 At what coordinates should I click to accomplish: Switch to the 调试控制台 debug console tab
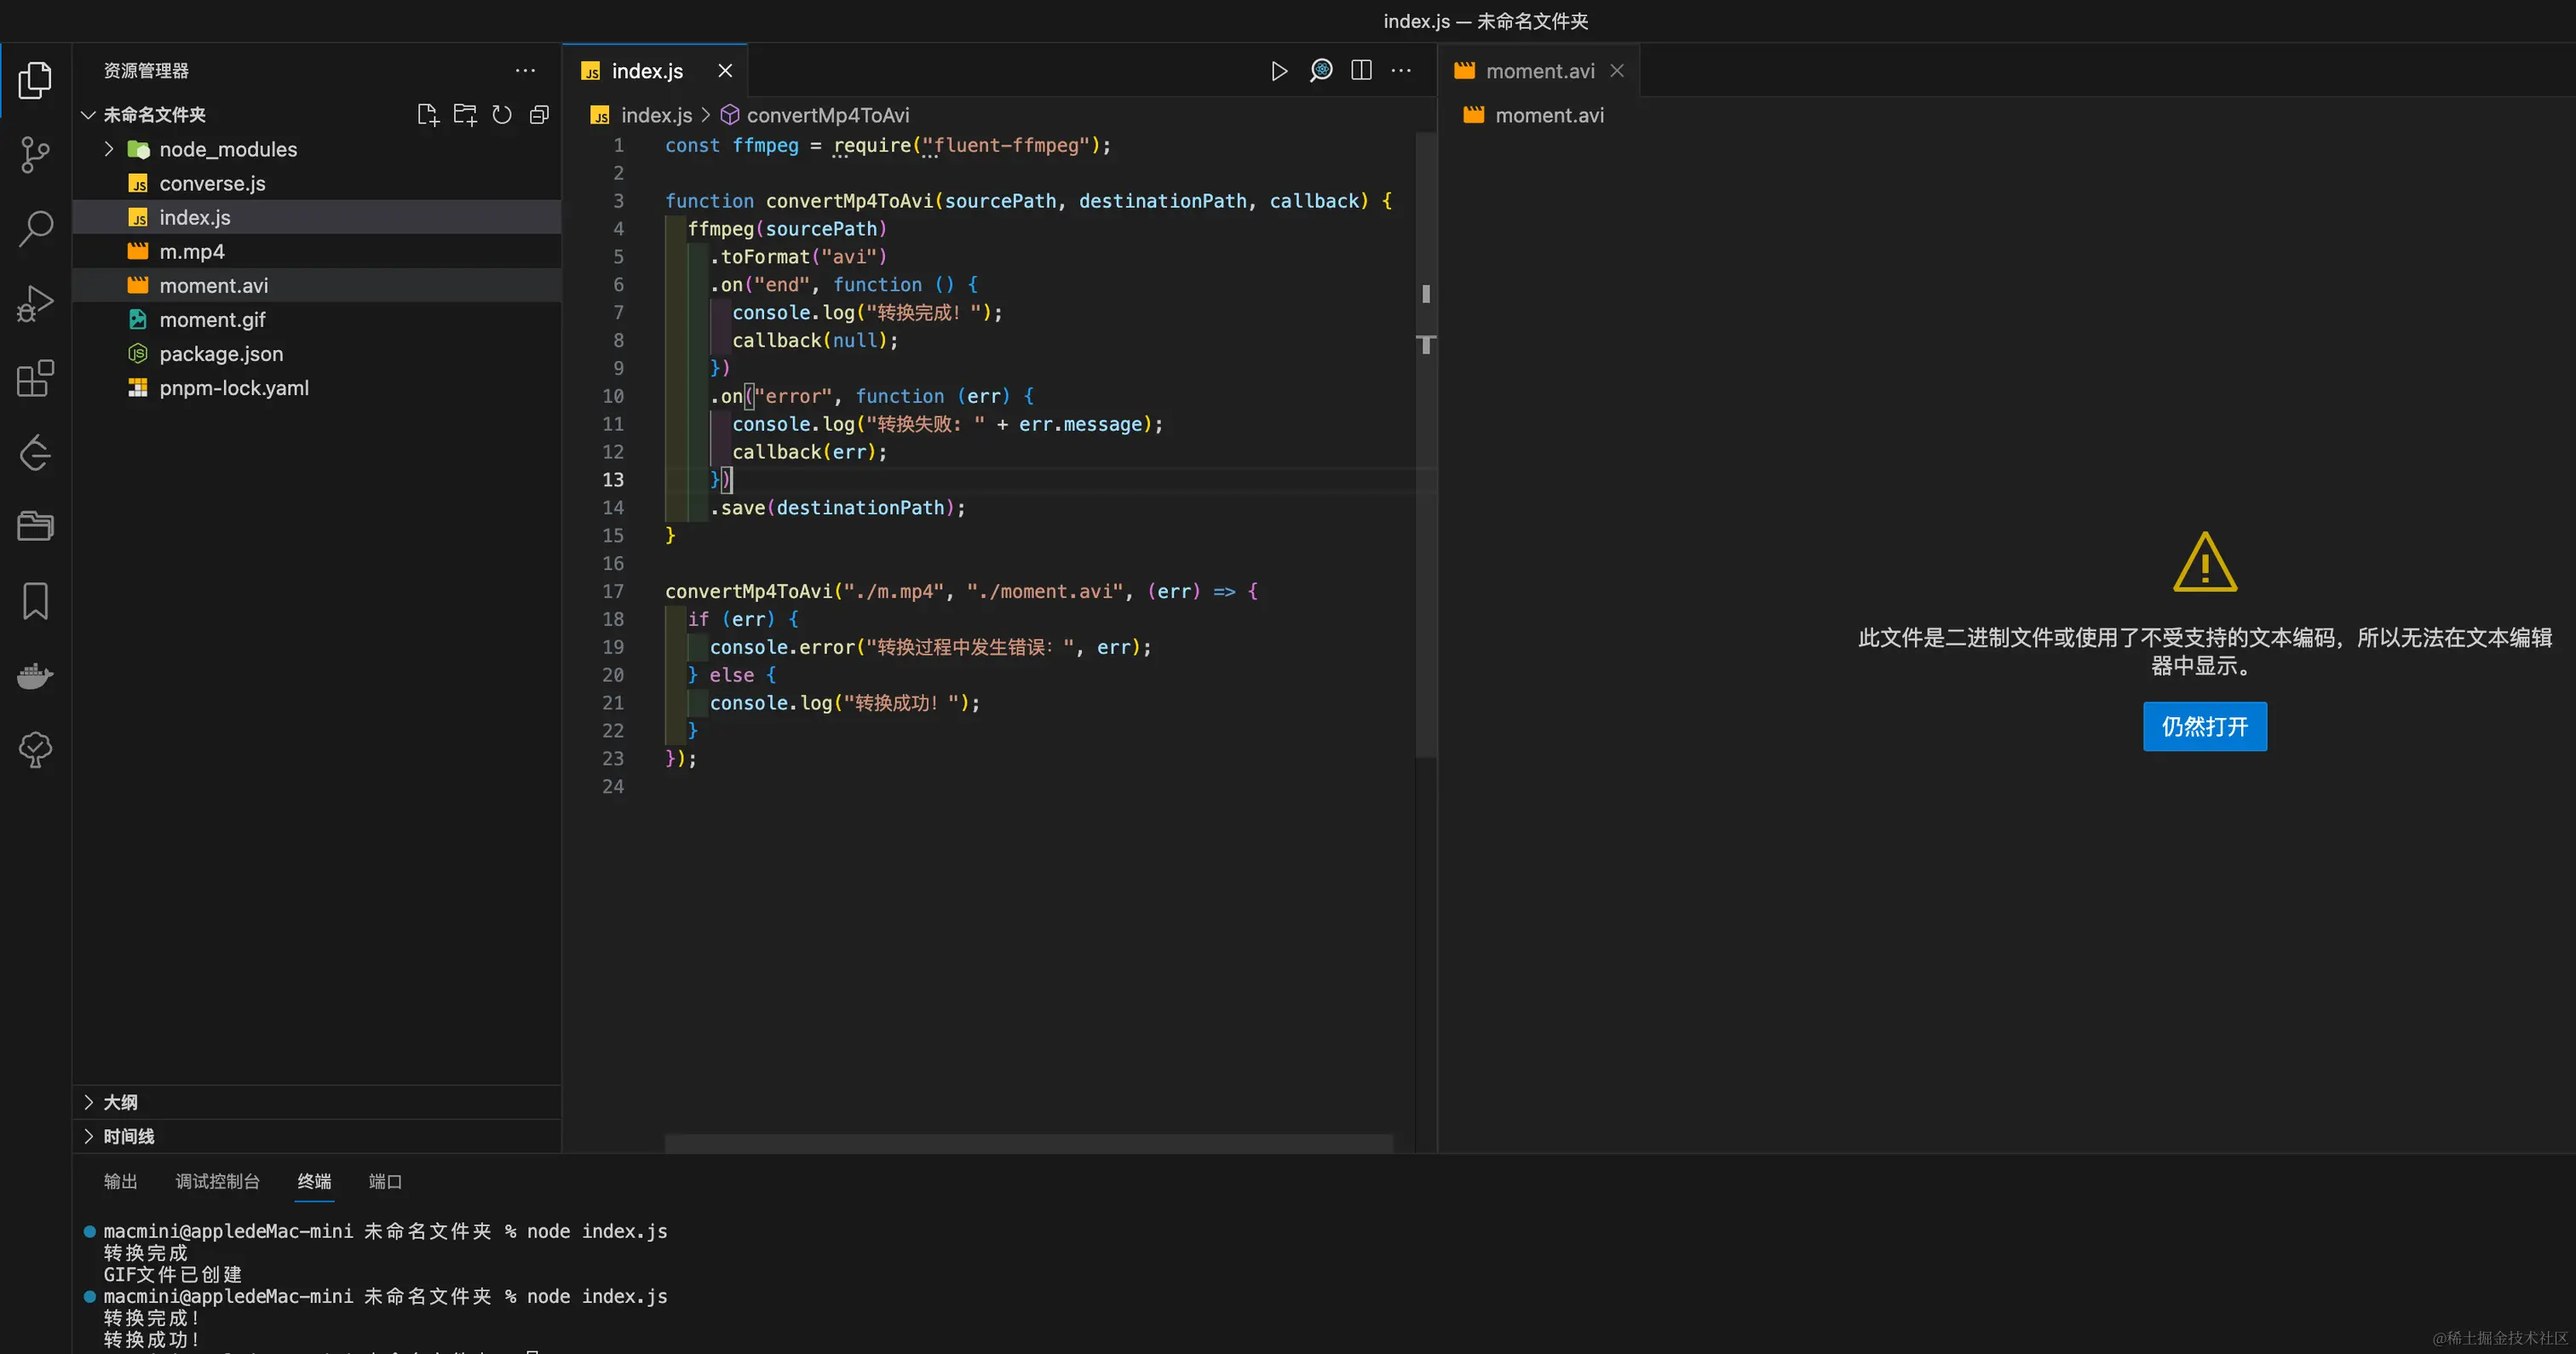[217, 1181]
